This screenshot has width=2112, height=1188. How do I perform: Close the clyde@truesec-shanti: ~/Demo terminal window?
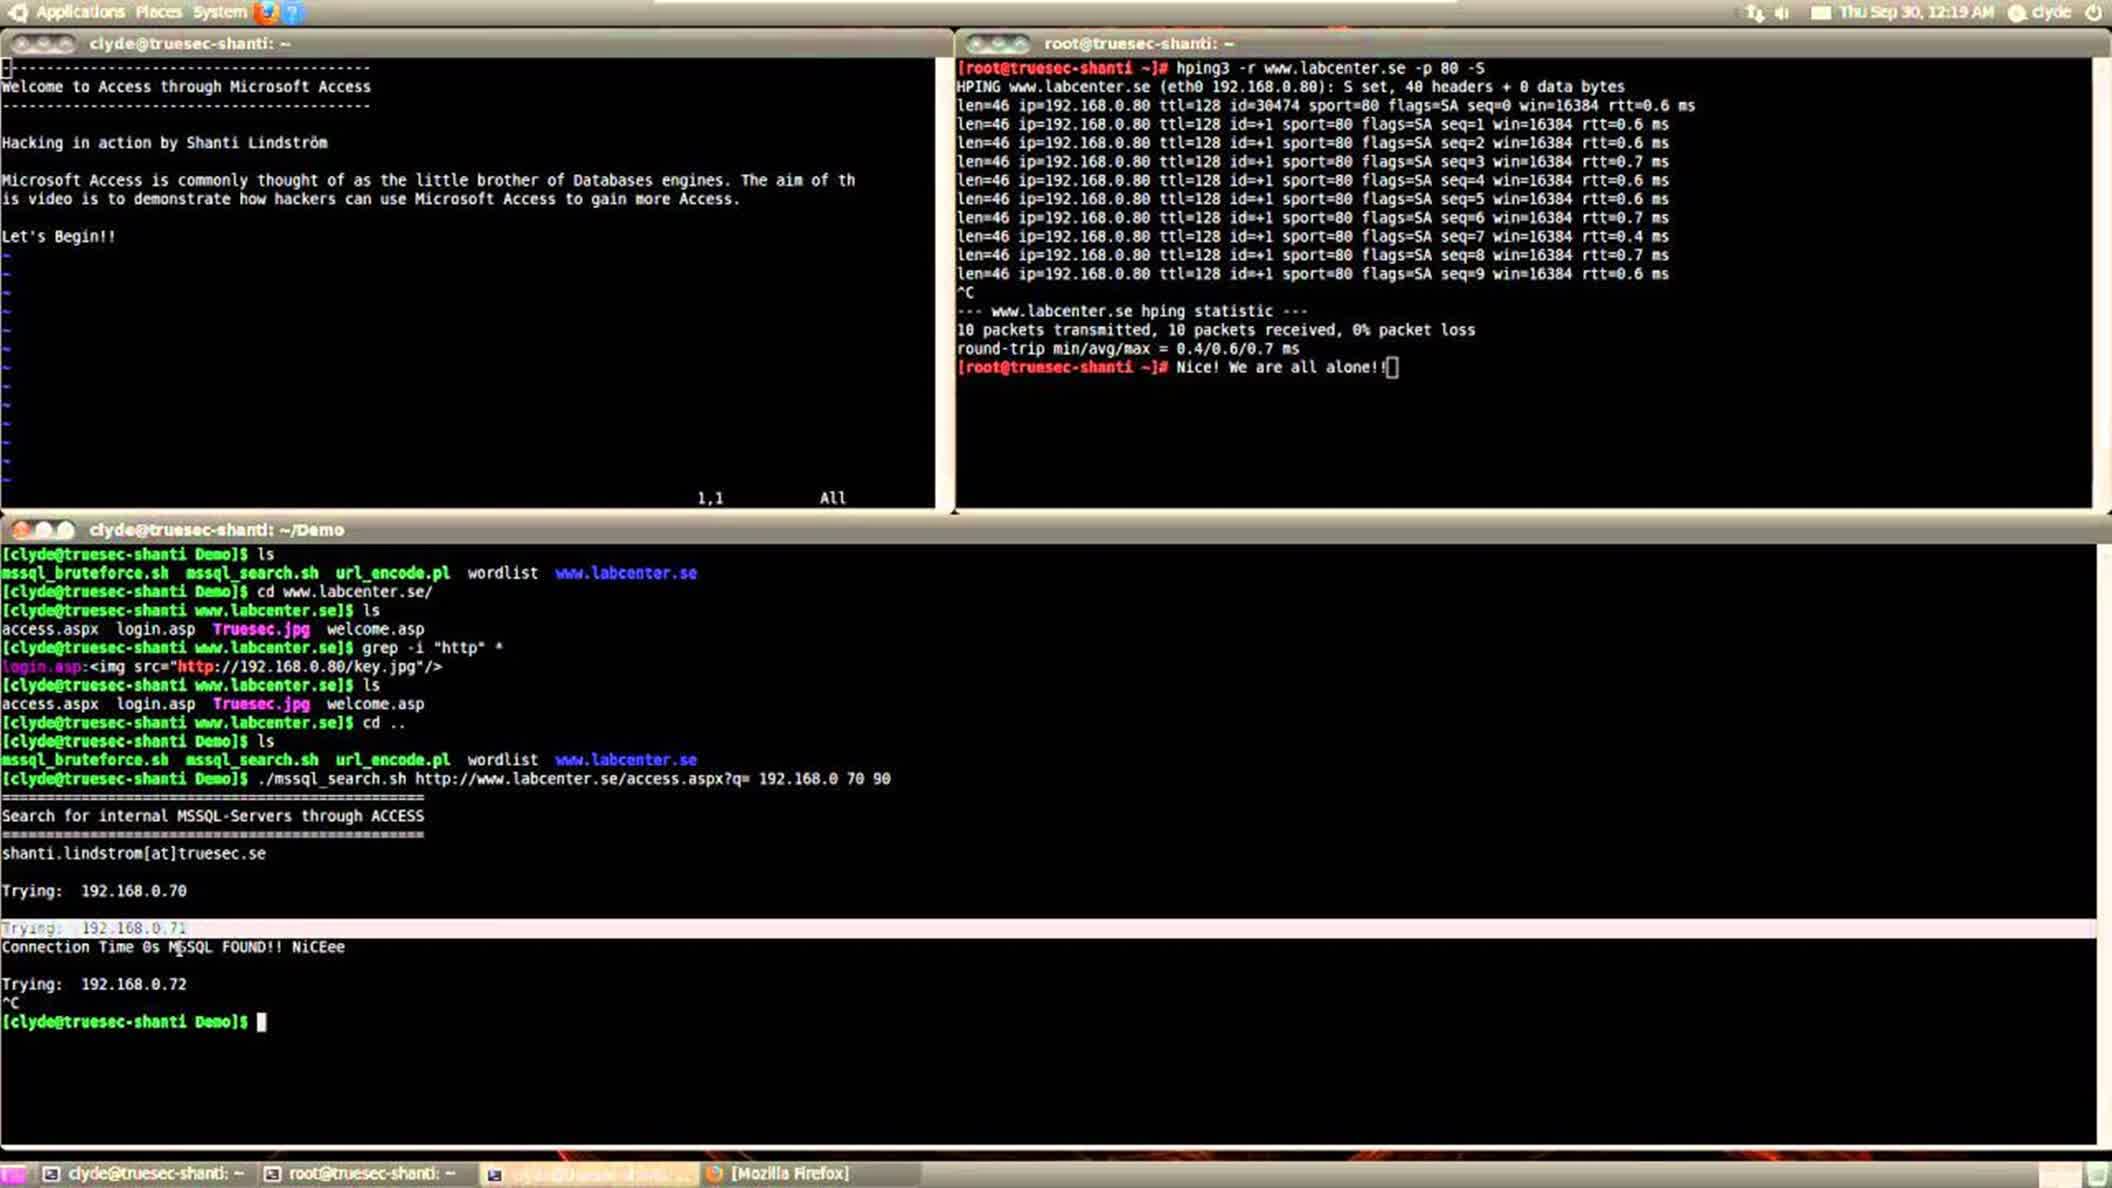[22, 530]
